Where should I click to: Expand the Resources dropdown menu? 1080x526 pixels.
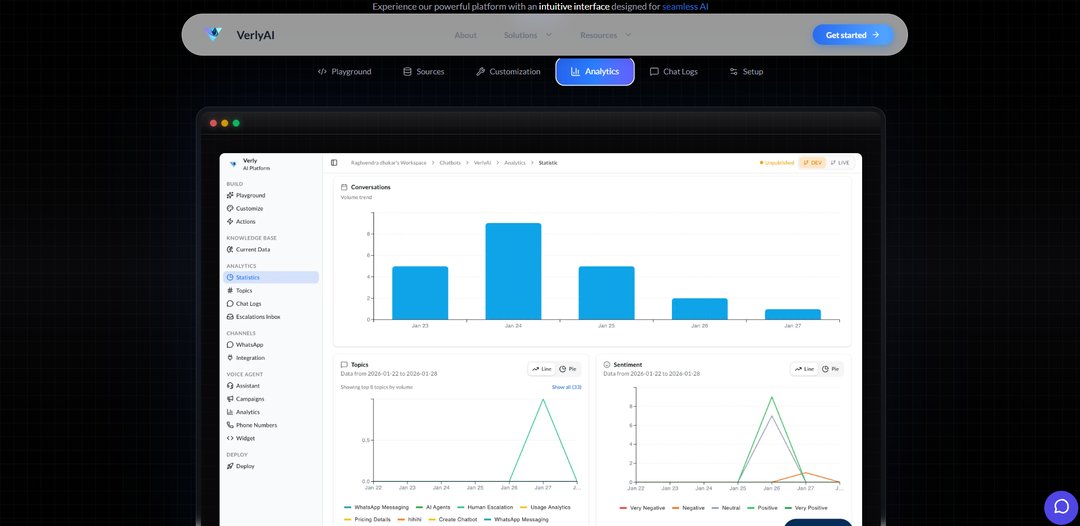click(605, 35)
